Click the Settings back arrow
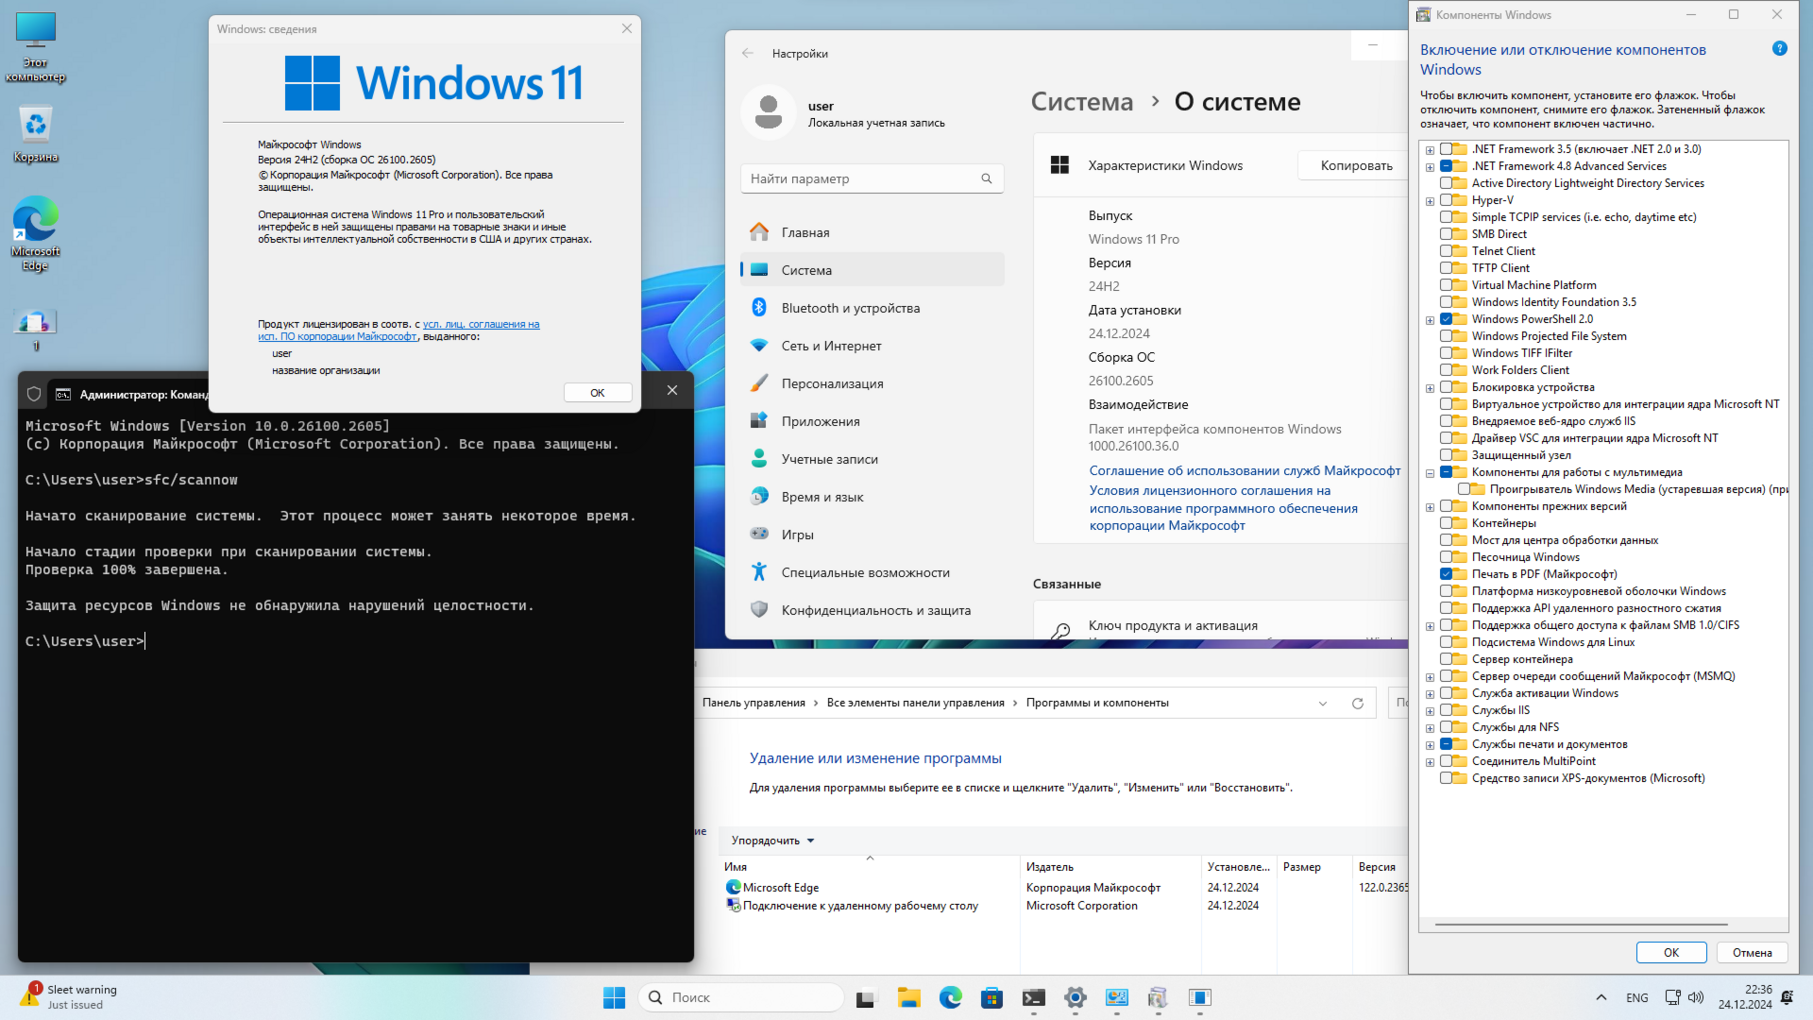This screenshot has width=1813, height=1020. tap(748, 53)
